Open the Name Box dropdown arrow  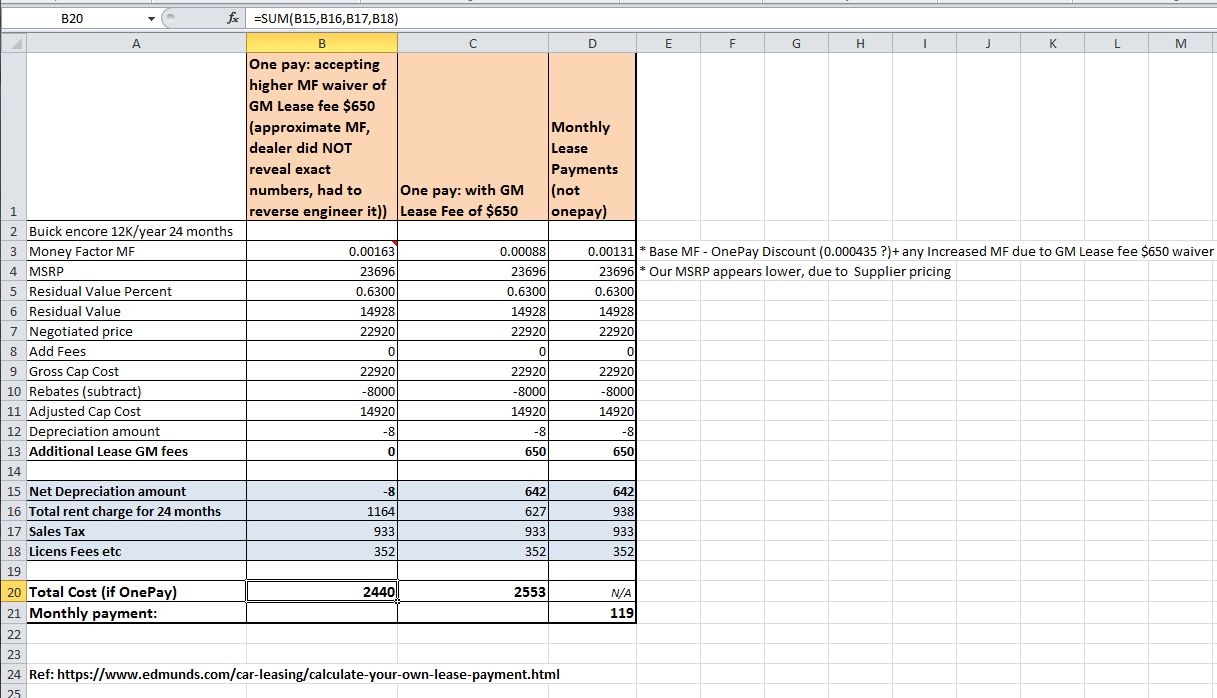point(151,18)
